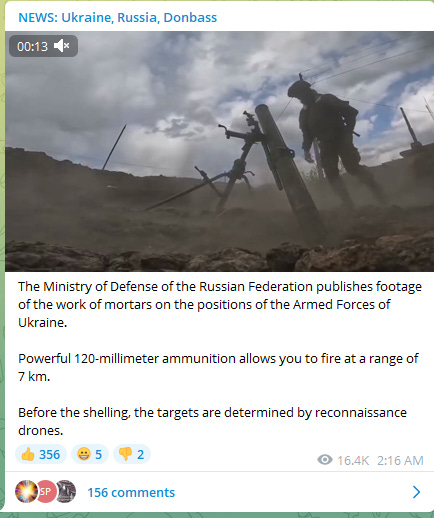
Task: Add the grinning face reaction with 5
Action: pos(89,454)
